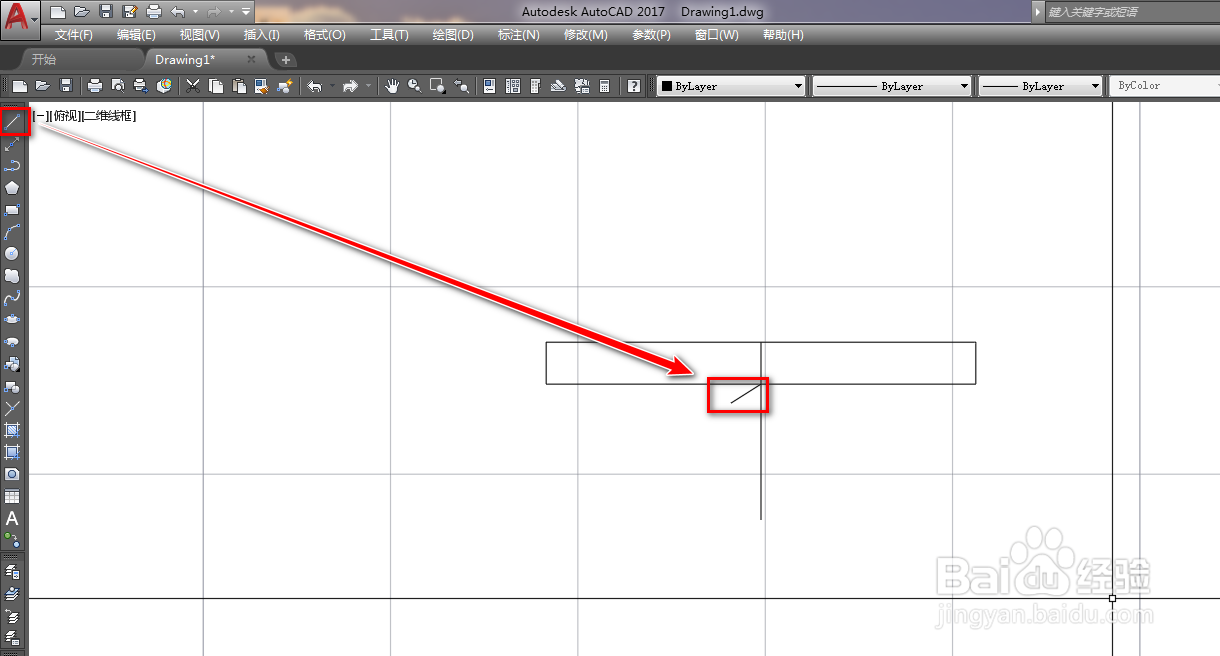
Task: Click the 俯视 view control label
Action: [x=64, y=116]
